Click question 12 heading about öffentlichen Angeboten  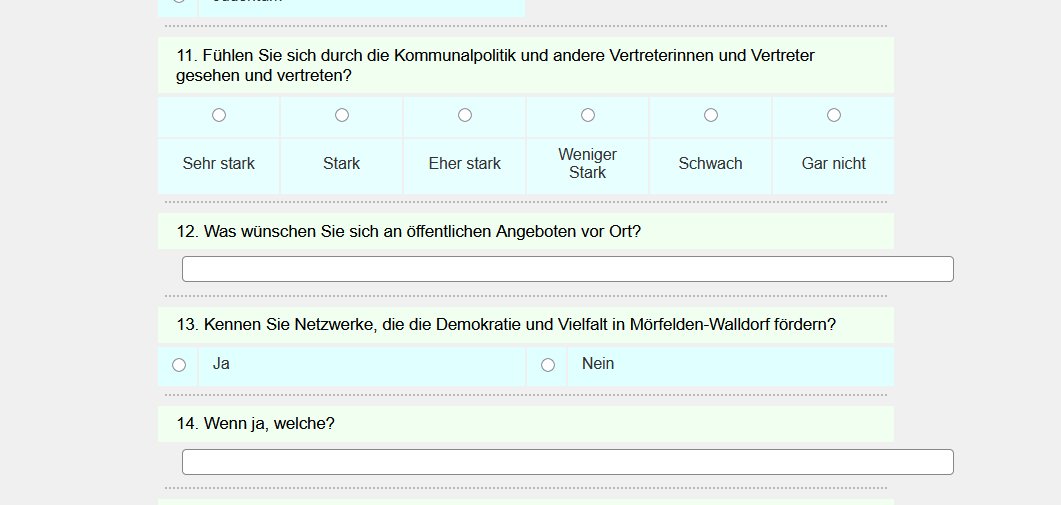click(x=409, y=232)
